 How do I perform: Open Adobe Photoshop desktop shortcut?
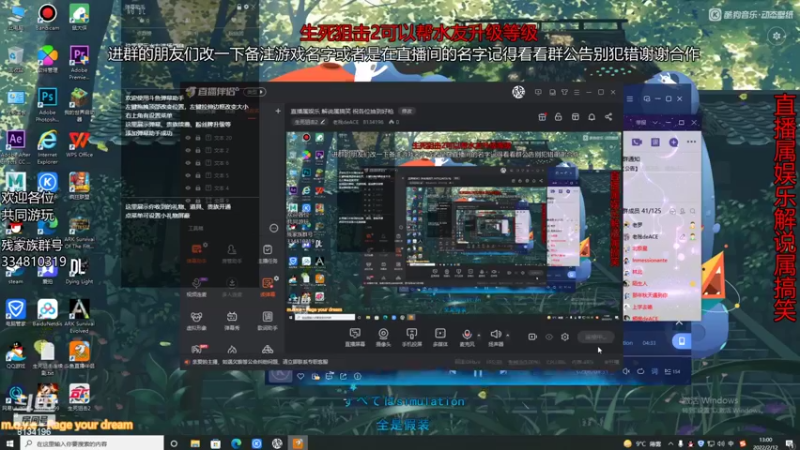[x=47, y=105]
